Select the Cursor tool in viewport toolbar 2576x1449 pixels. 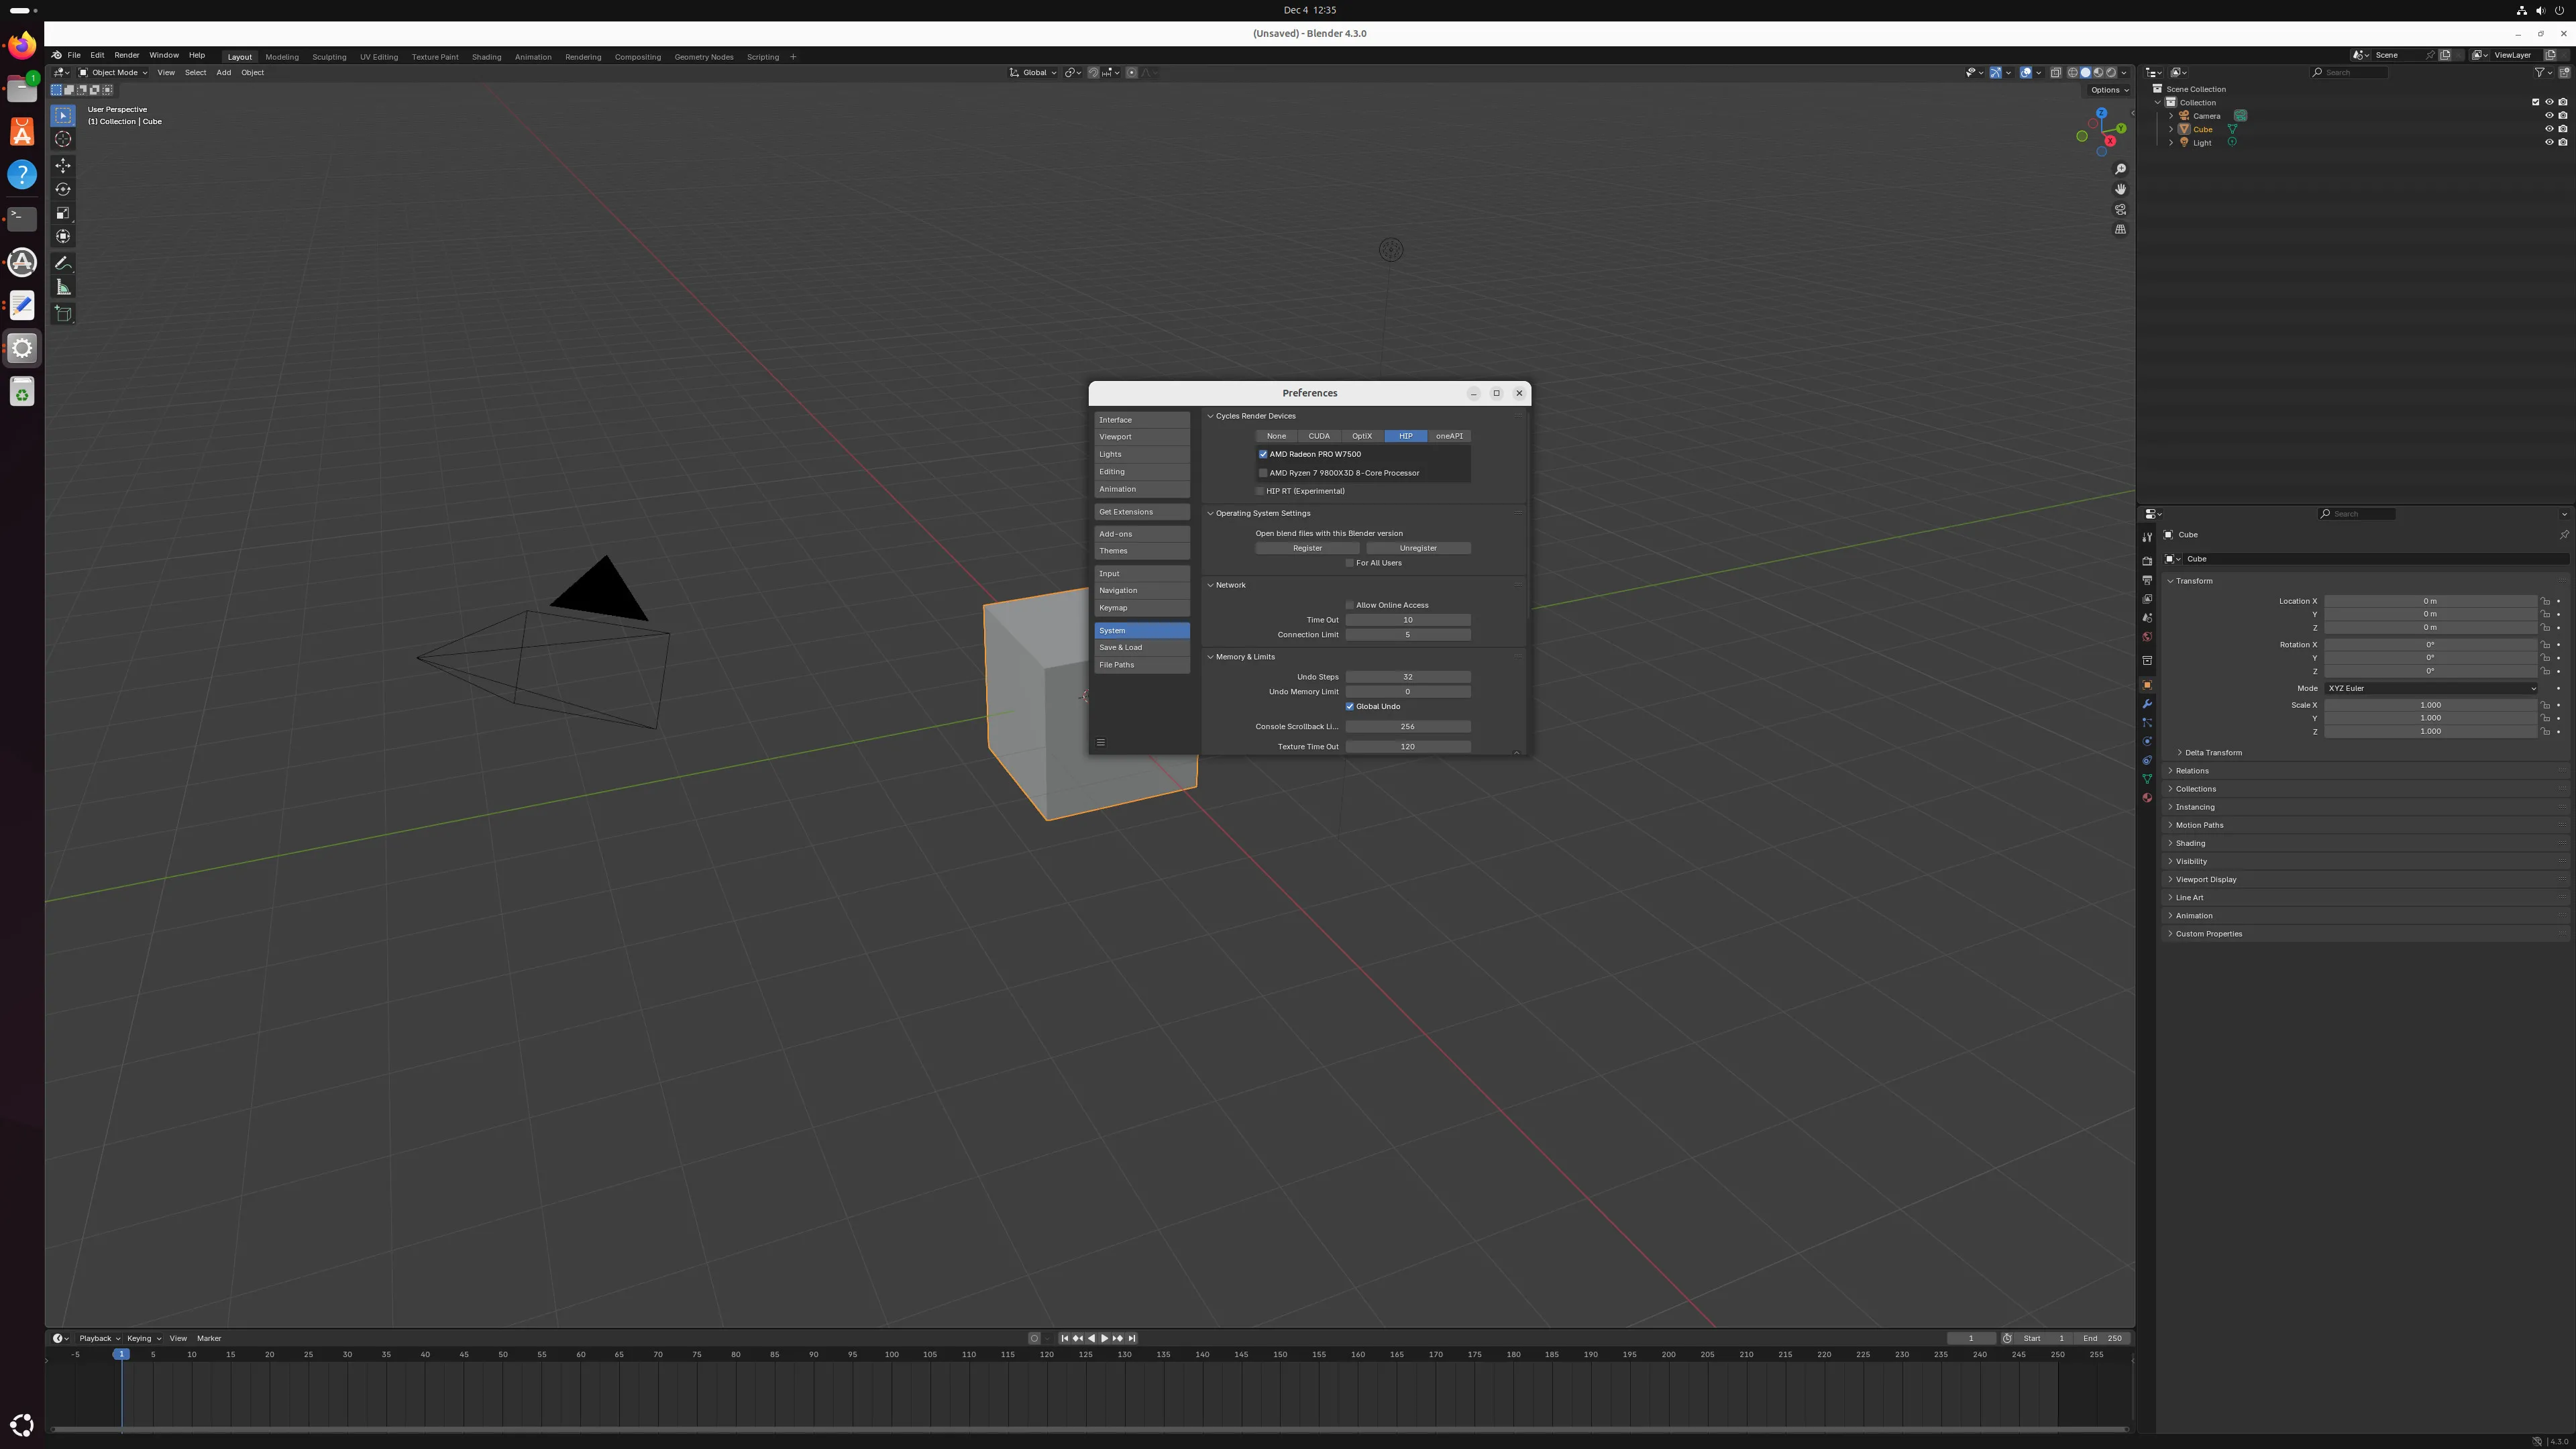[x=63, y=140]
